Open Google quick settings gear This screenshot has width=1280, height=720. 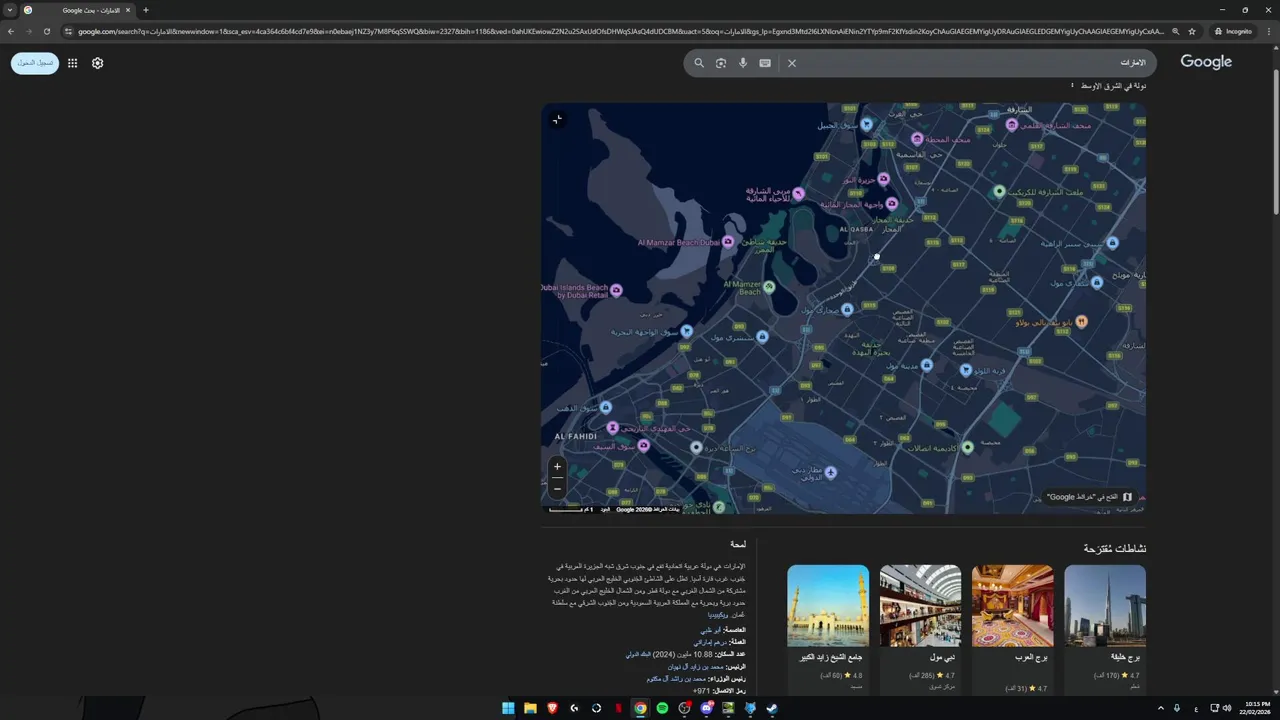97,63
